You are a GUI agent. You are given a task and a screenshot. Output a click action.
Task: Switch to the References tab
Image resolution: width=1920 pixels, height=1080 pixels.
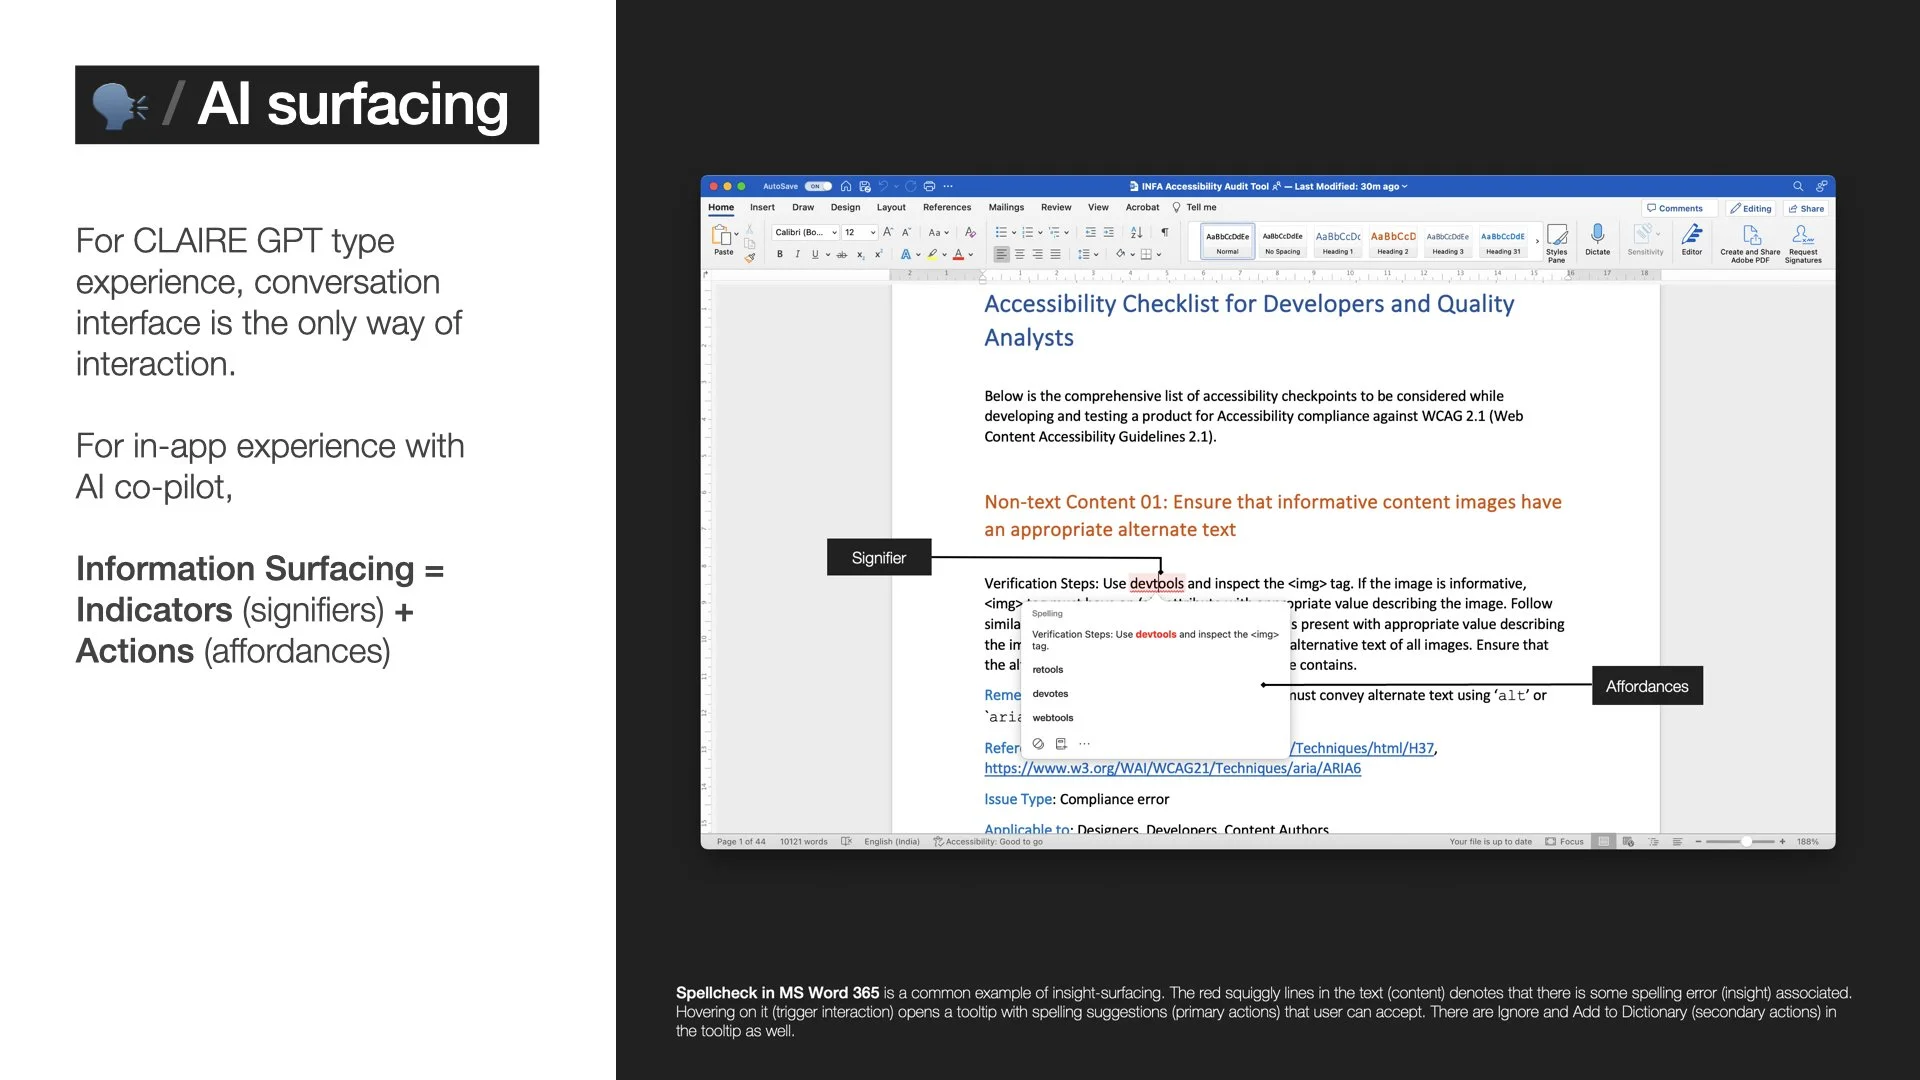(946, 208)
